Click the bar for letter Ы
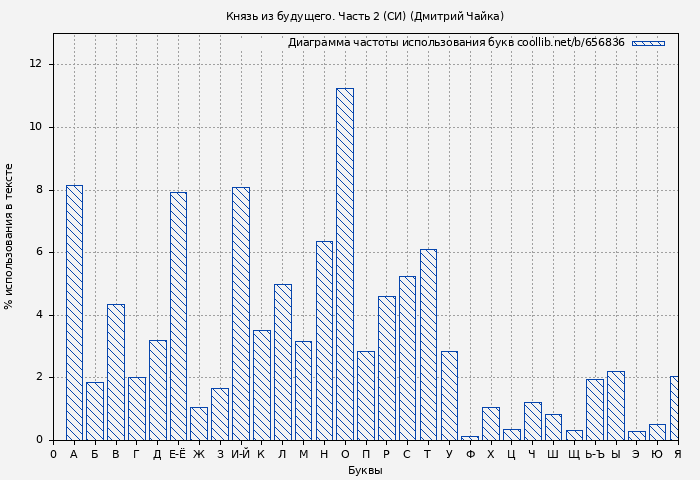The width and height of the screenshot is (700, 480). point(616,405)
